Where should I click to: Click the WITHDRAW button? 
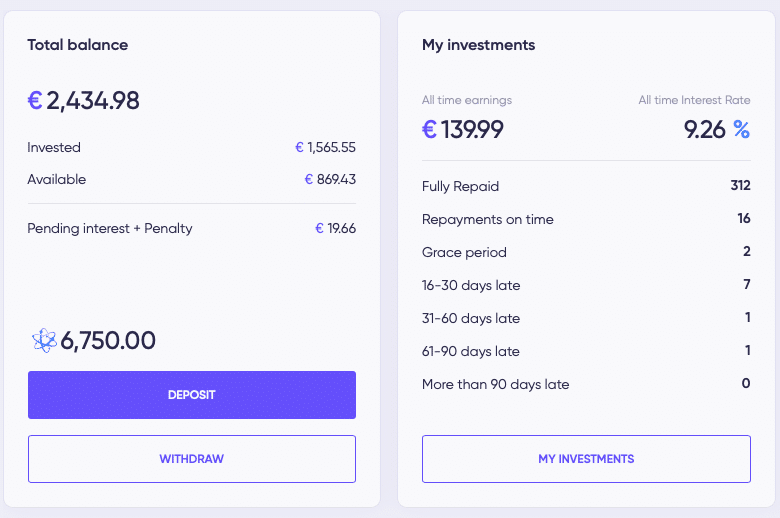(192, 459)
